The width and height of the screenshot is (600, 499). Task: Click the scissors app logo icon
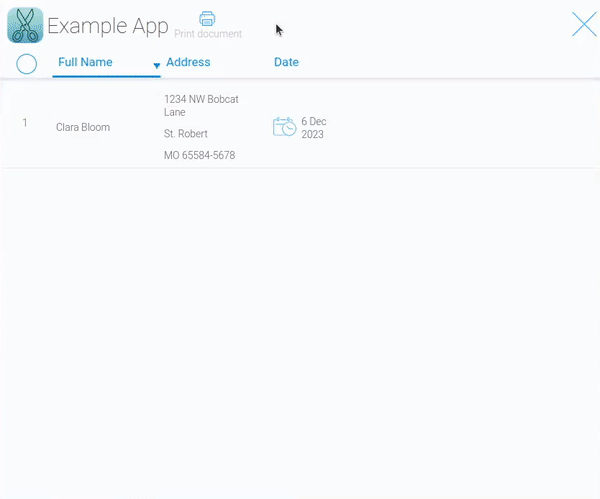pyautogui.click(x=25, y=25)
